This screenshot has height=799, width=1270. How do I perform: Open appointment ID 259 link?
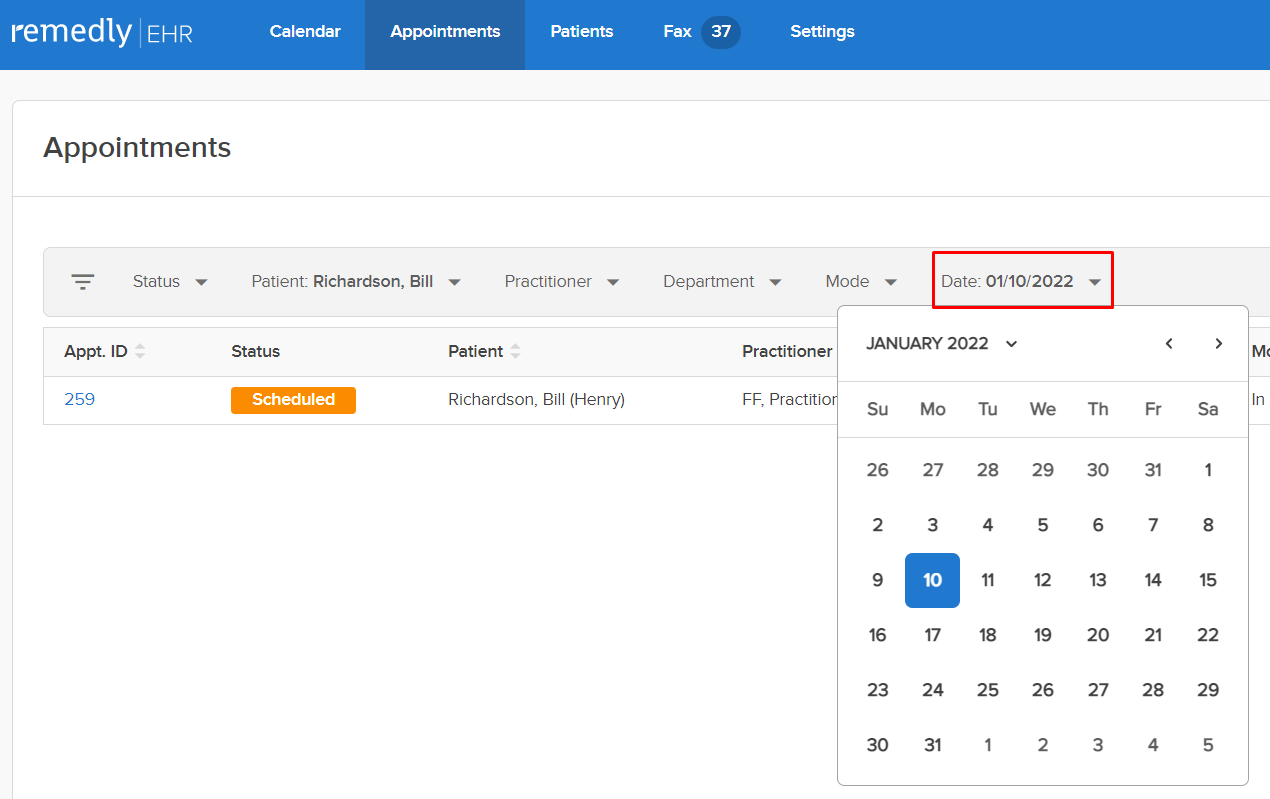click(79, 399)
